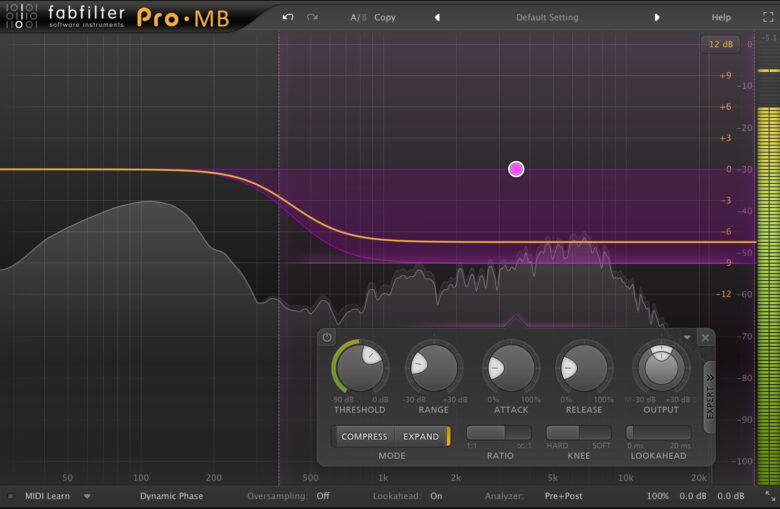This screenshot has width=780, height=509.
Task: Click the Copy button beside A/B
Action: (x=385, y=17)
